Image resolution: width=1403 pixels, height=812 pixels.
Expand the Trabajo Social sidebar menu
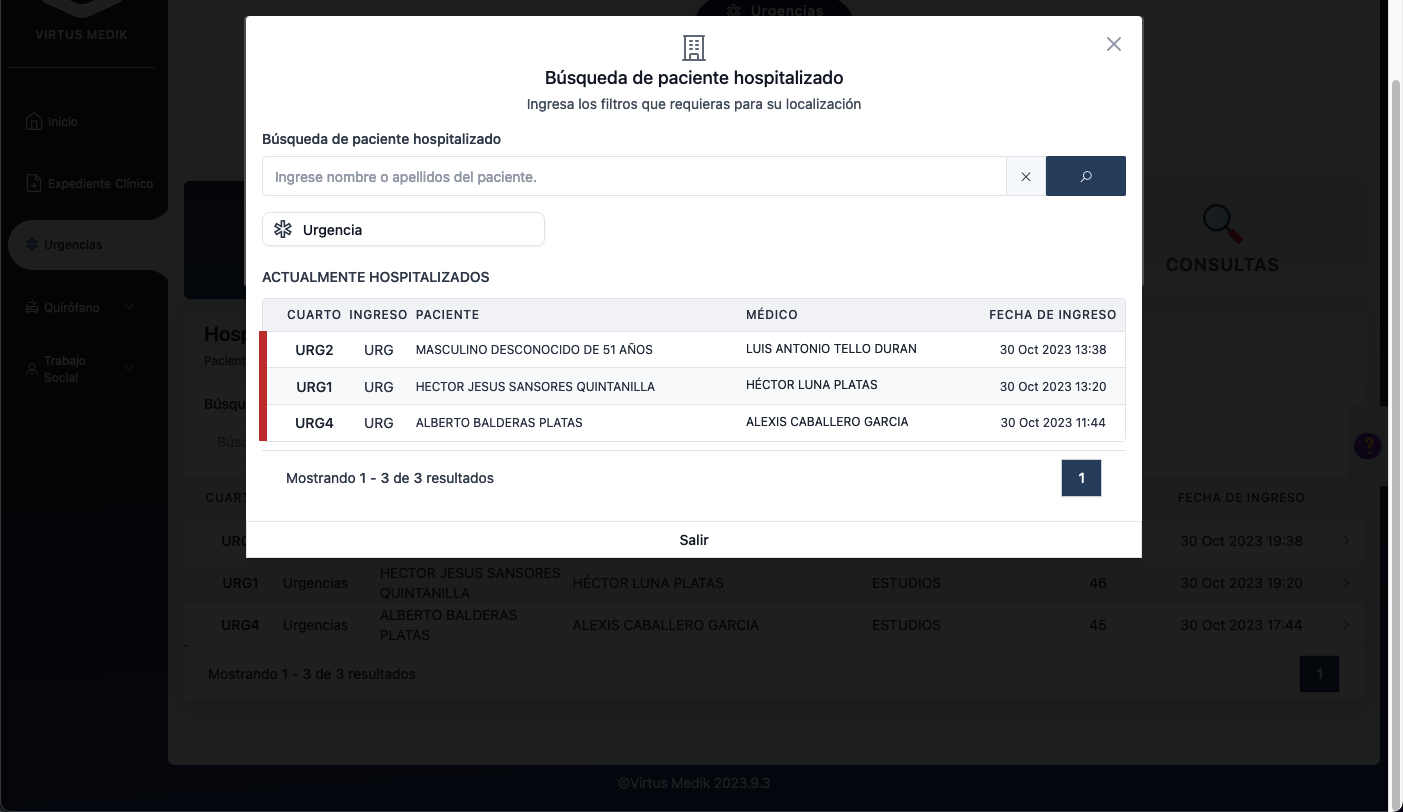tap(129, 369)
